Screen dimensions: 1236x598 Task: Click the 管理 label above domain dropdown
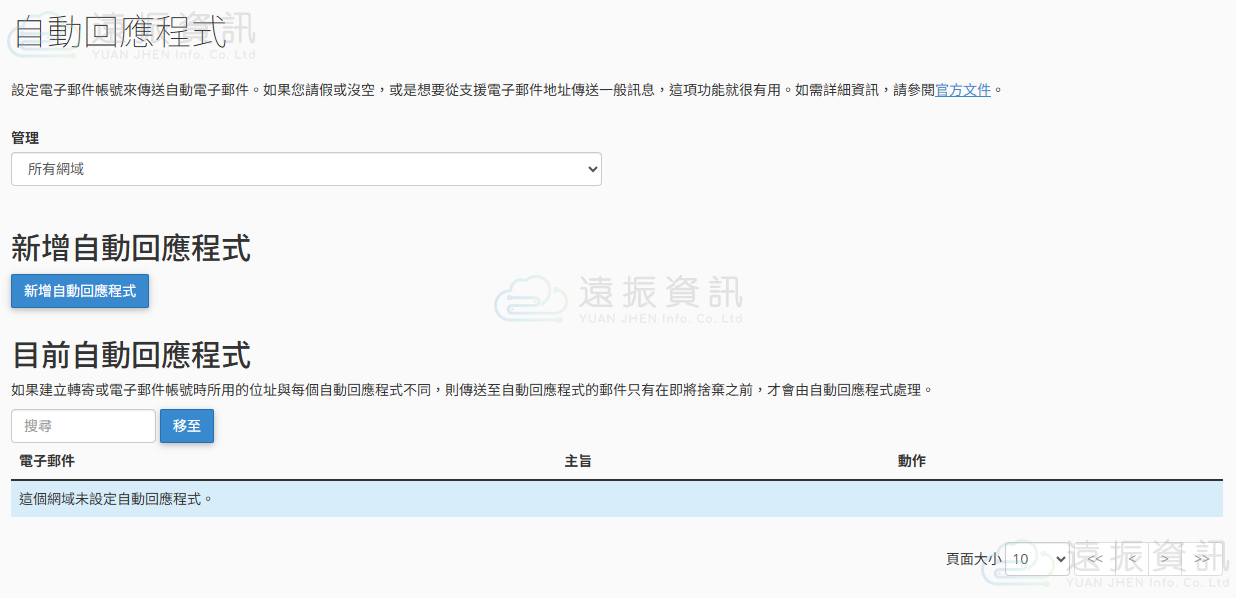(25, 138)
